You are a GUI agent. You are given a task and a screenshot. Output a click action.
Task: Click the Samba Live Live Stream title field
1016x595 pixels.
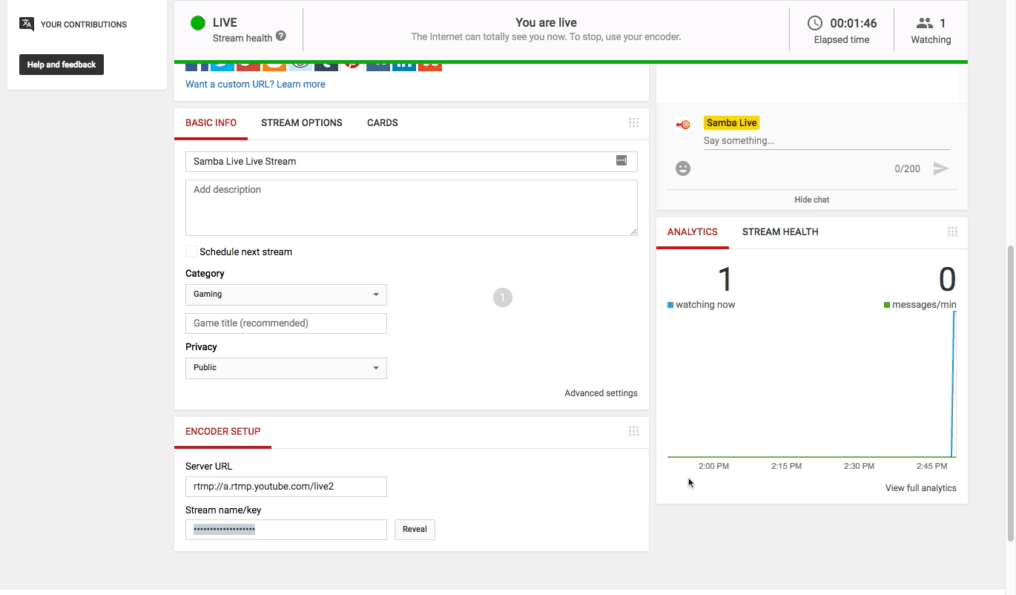[411, 161]
